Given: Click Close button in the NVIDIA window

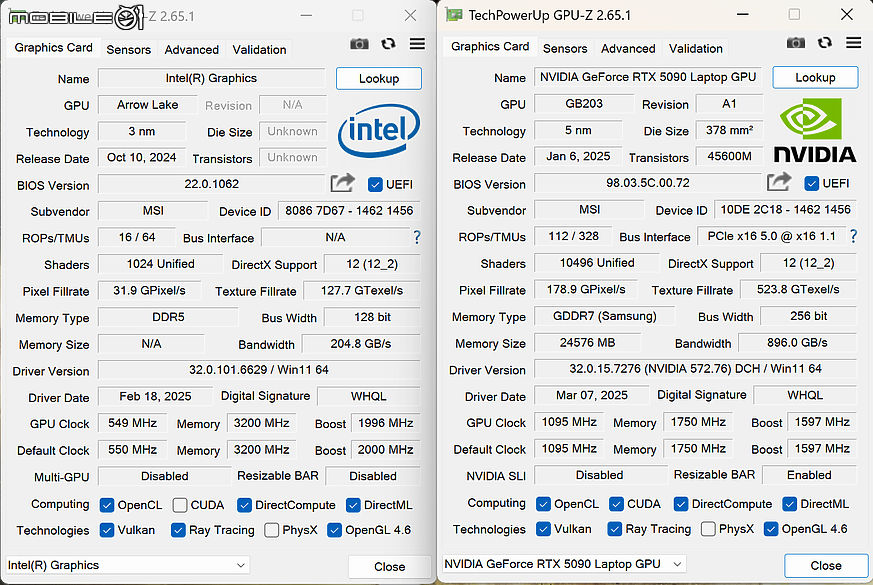Looking at the screenshot, I should [826, 566].
